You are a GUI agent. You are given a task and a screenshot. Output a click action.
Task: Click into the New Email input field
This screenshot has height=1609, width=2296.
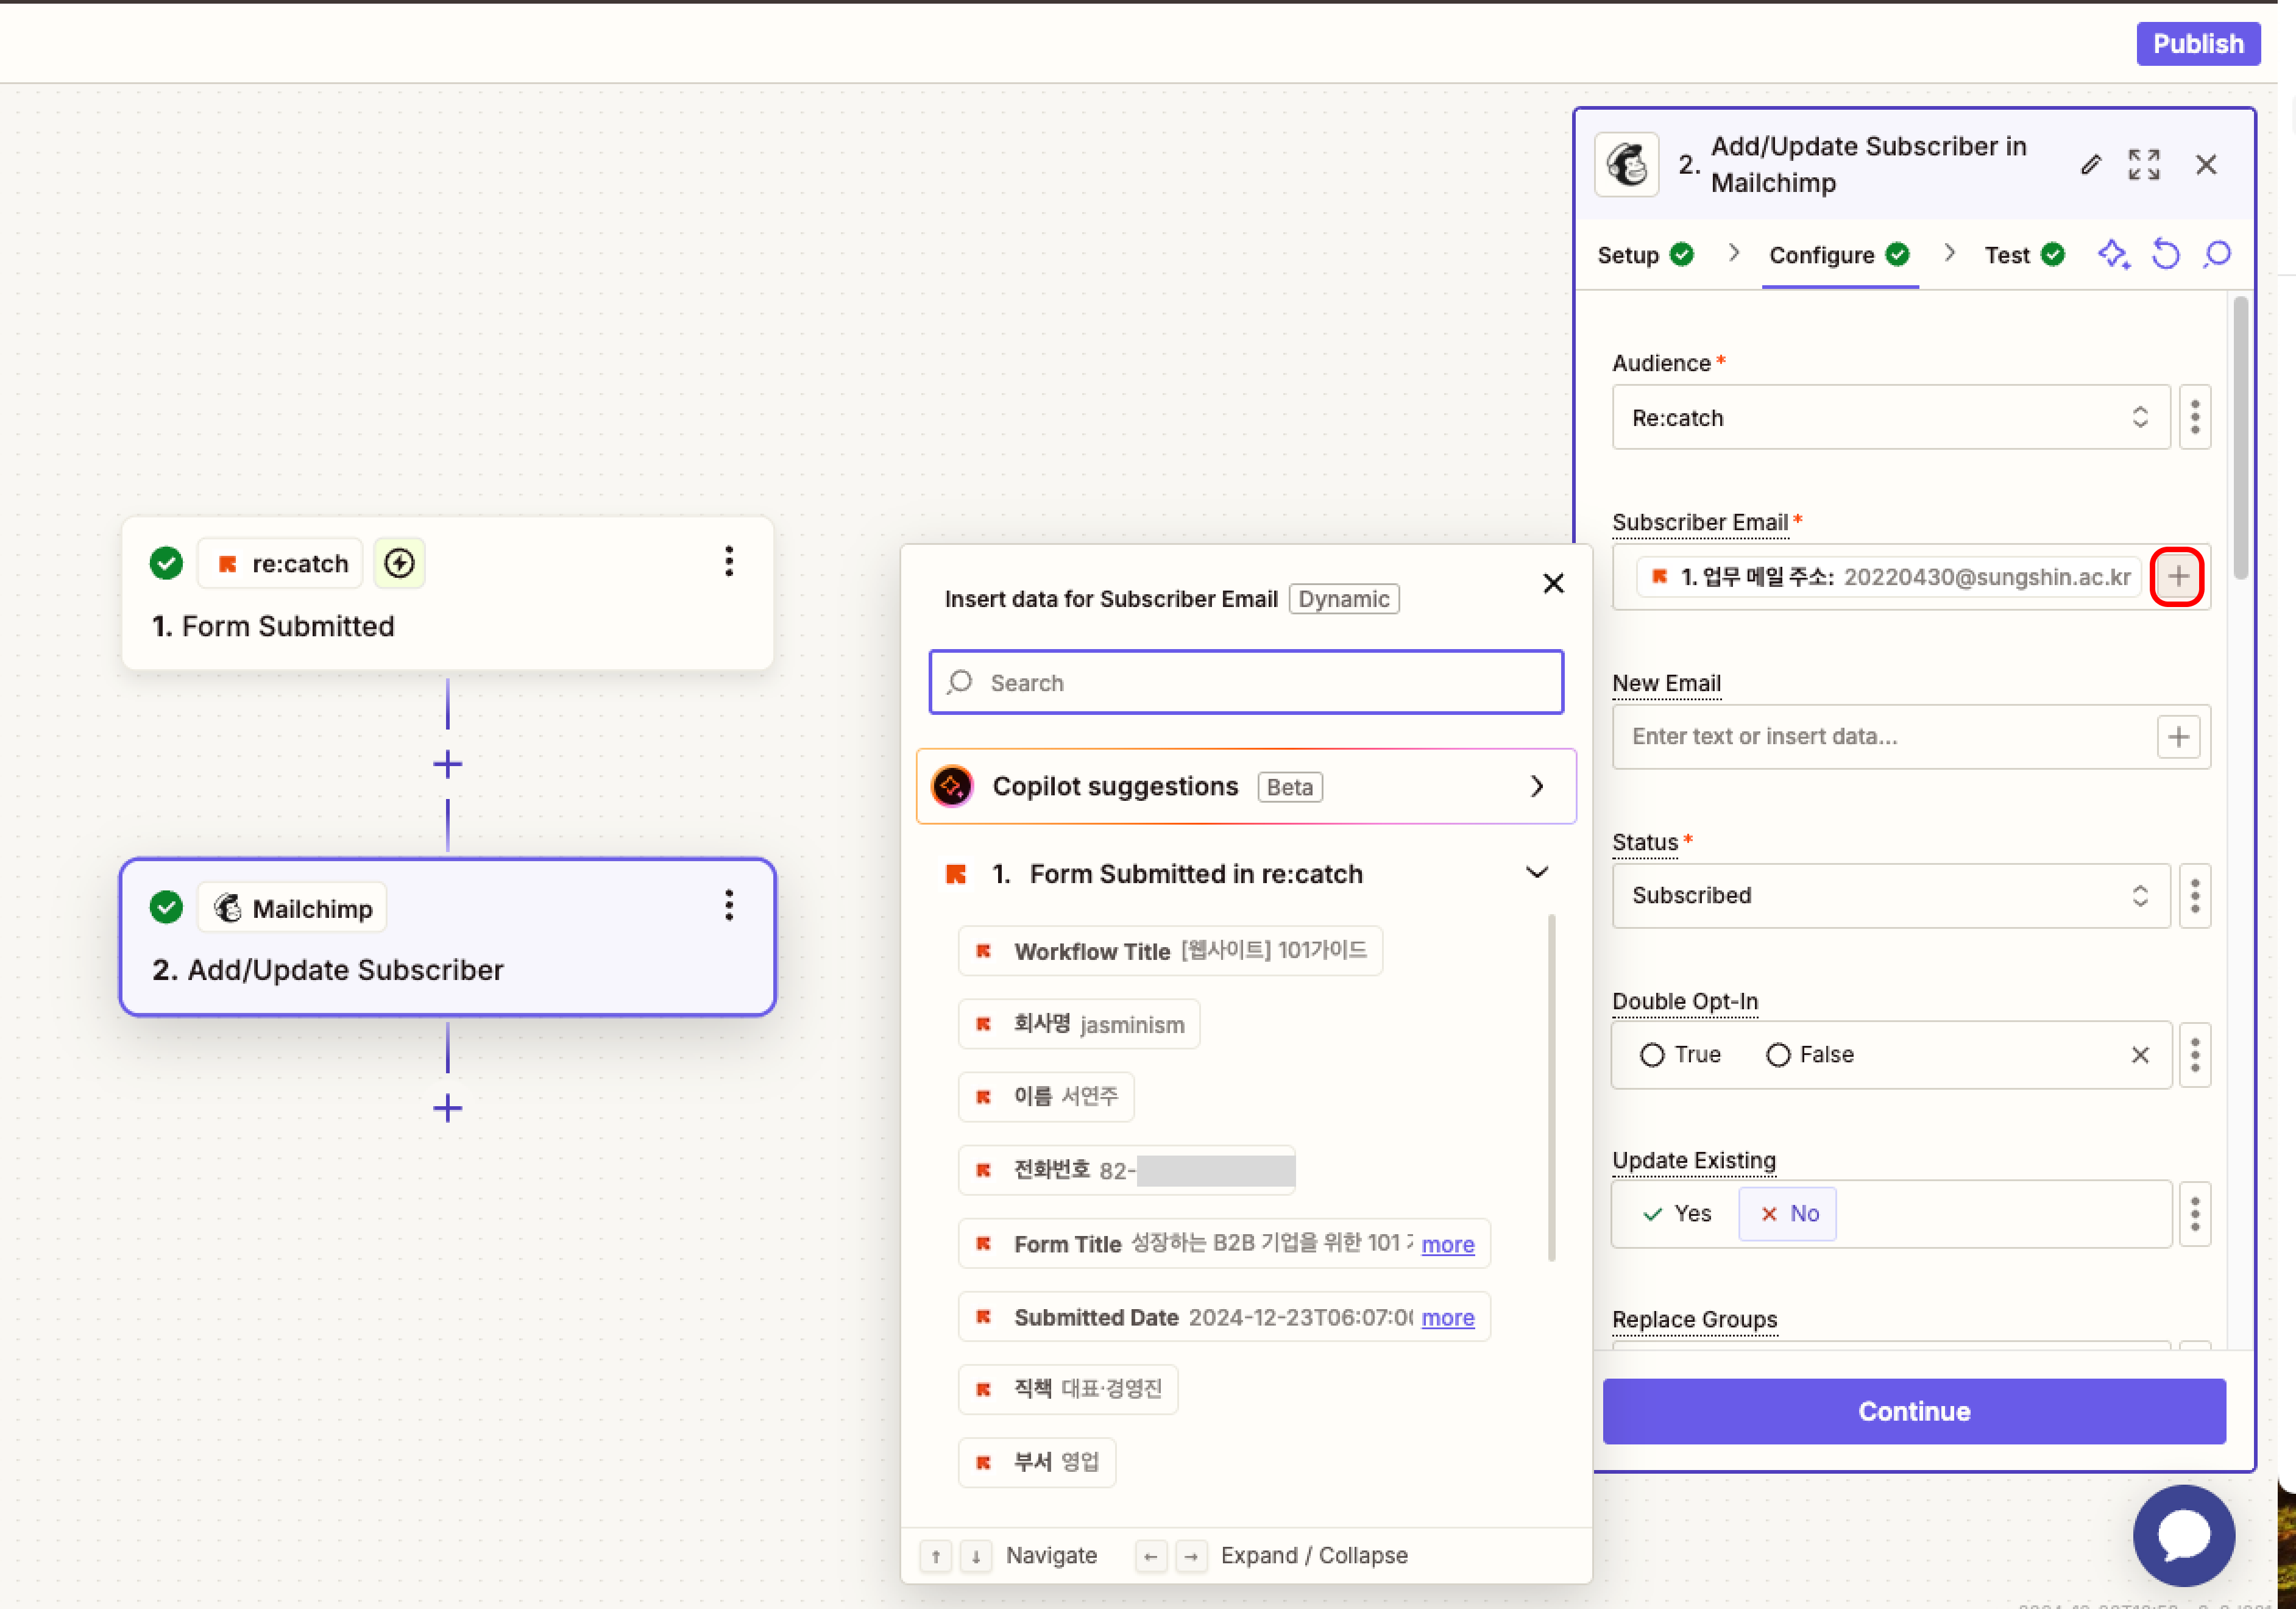[1882, 737]
